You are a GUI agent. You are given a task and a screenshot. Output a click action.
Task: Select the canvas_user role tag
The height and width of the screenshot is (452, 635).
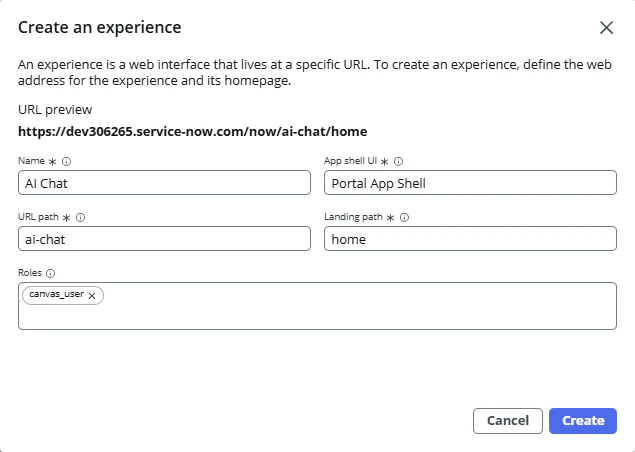pyautogui.click(x=56, y=296)
